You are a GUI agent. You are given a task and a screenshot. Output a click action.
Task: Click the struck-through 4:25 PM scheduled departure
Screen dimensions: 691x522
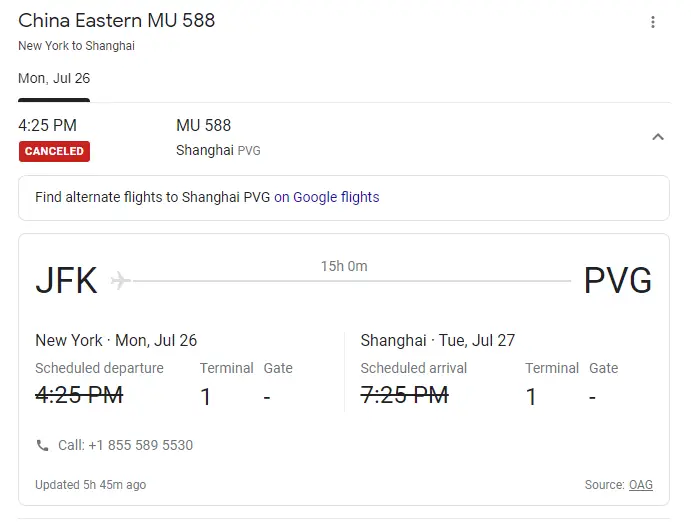click(x=79, y=395)
